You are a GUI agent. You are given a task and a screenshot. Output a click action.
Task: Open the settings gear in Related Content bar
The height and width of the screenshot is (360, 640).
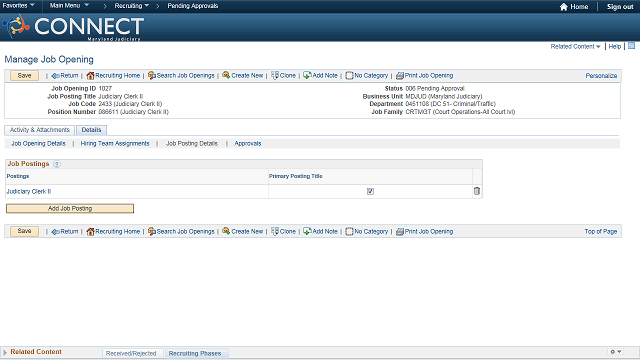pyautogui.click(x=613, y=351)
